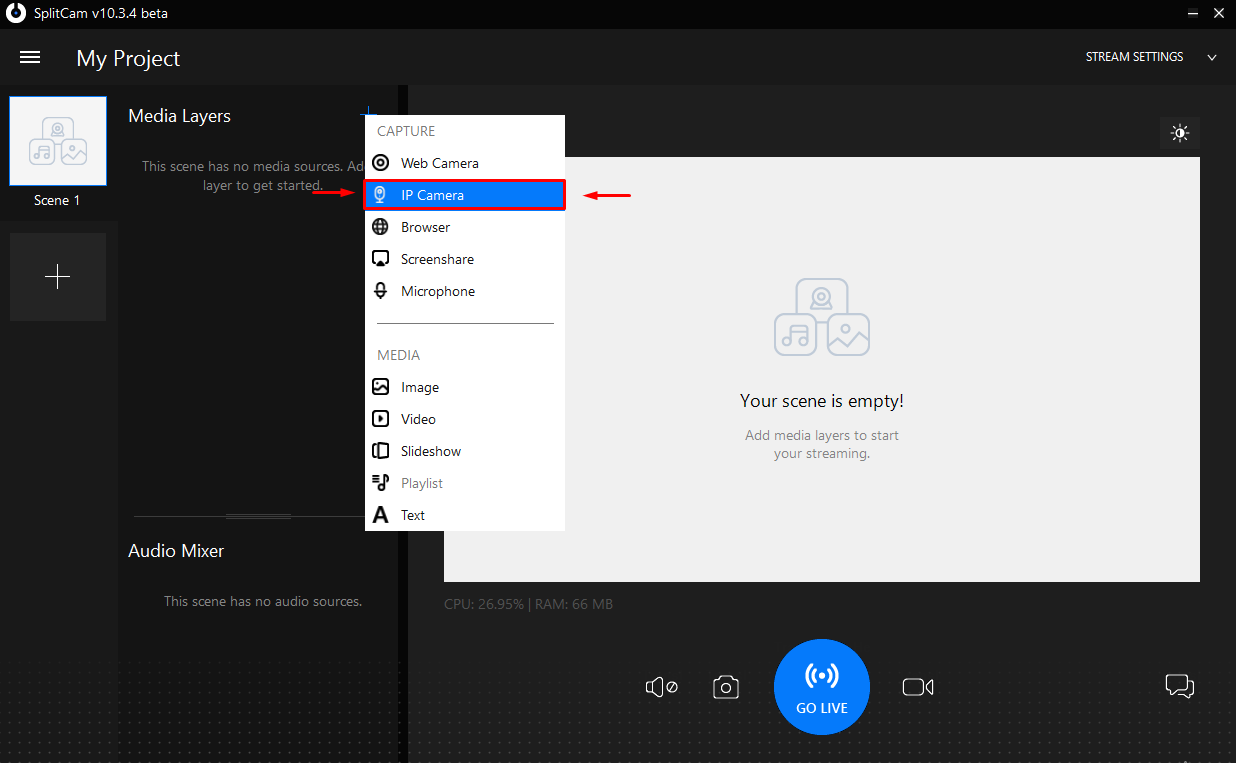Expand the STREAM SETTINGS dropdown

(1150, 57)
